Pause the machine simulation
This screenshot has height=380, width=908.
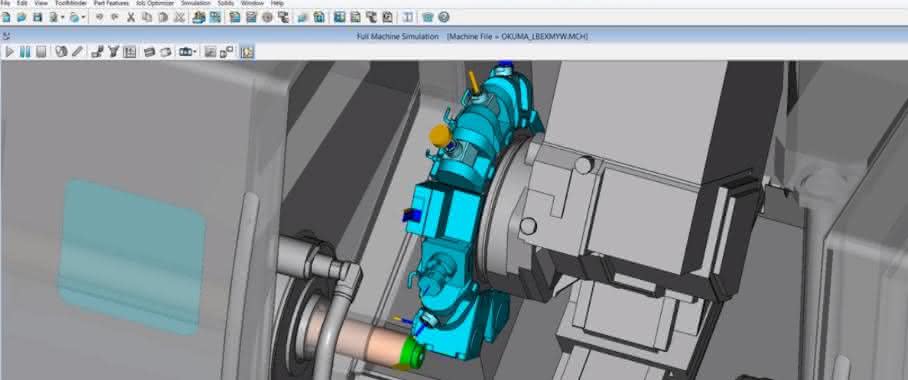tap(25, 52)
